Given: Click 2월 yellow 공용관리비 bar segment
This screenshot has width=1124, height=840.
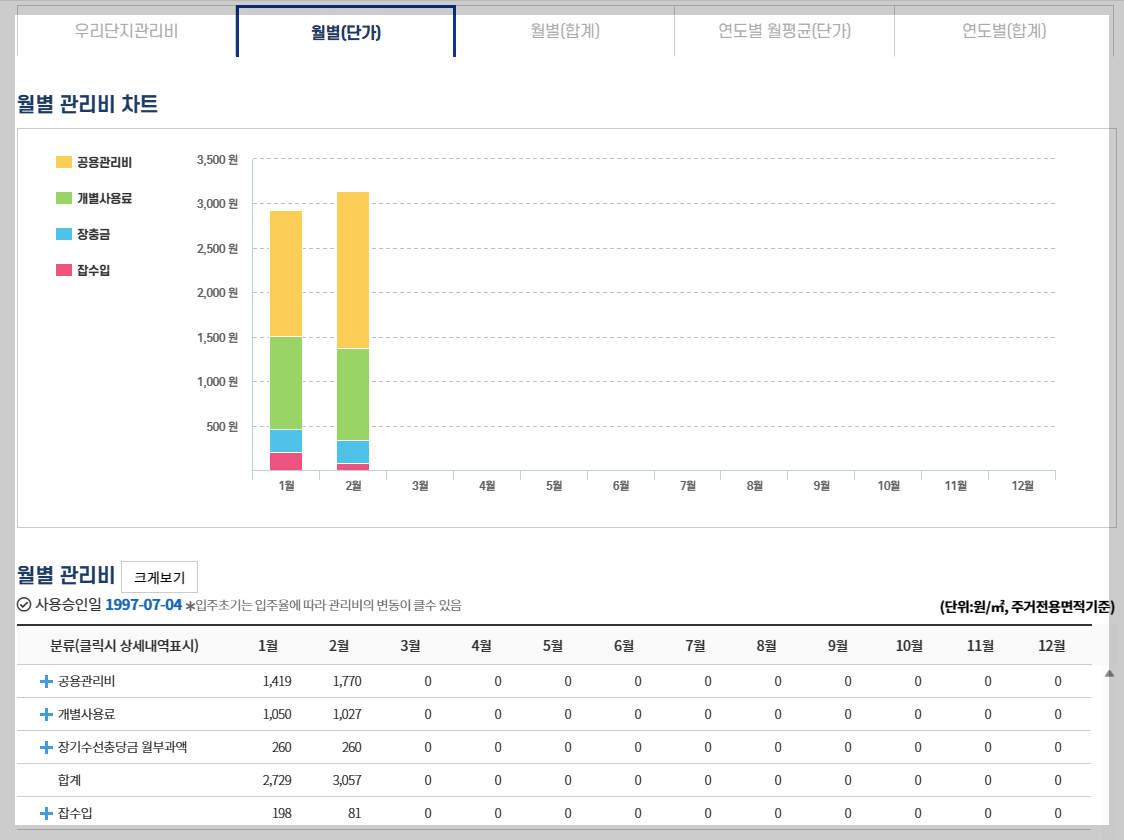Looking at the screenshot, I should [353, 270].
